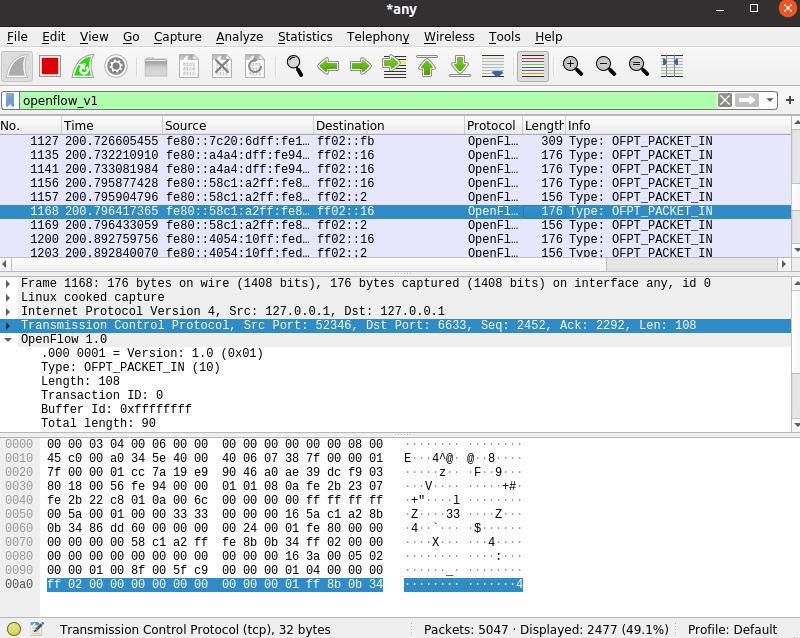Select packet number 1127
The width and height of the screenshot is (800, 638).
coord(395,141)
